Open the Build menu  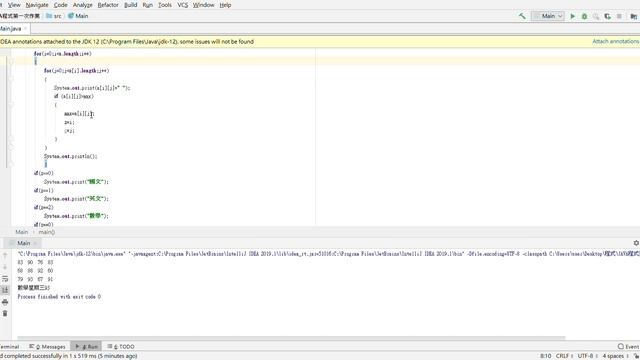pyautogui.click(x=131, y=5)
